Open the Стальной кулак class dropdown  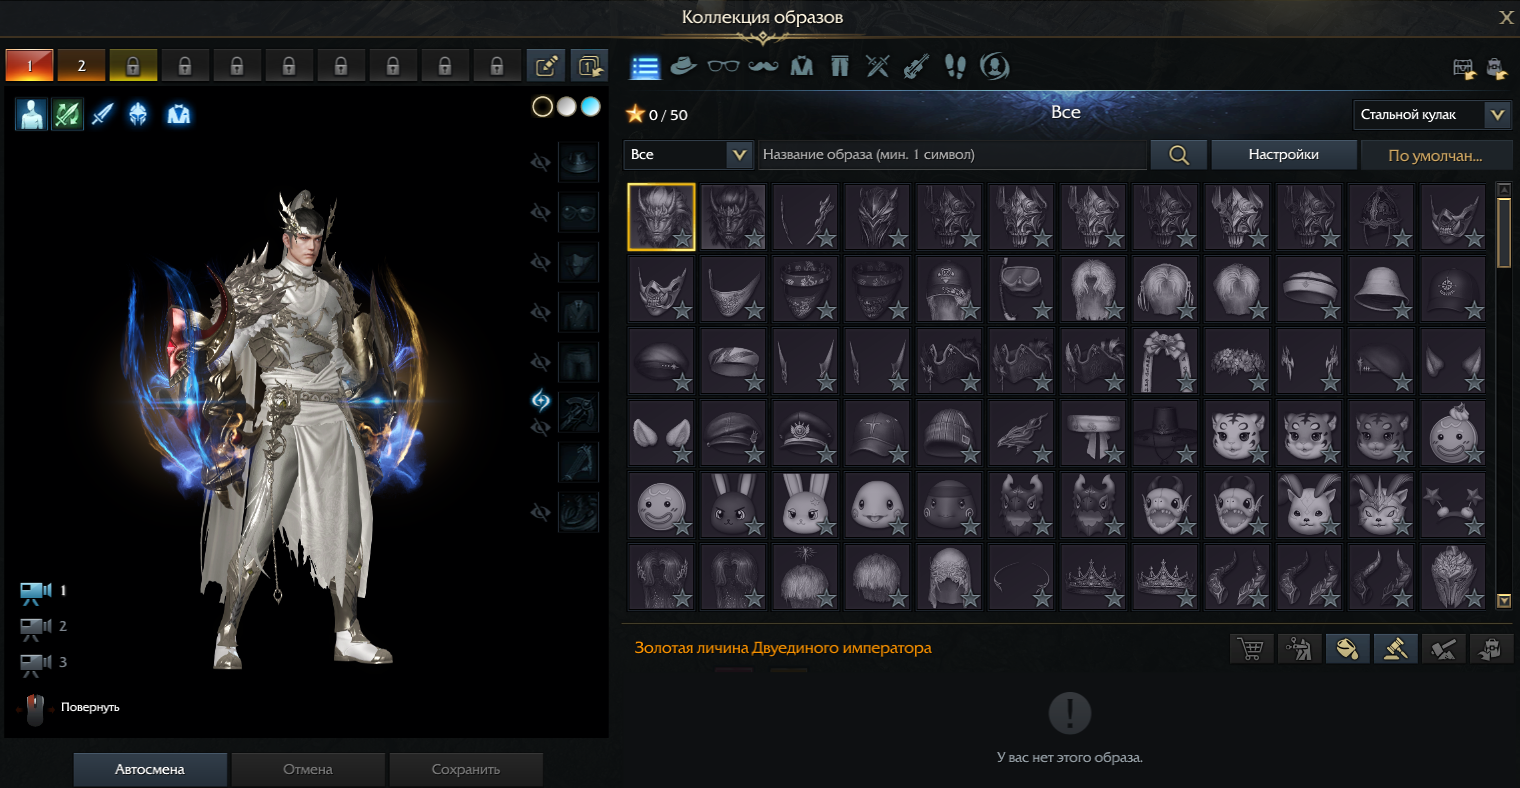coord(1431,115)
